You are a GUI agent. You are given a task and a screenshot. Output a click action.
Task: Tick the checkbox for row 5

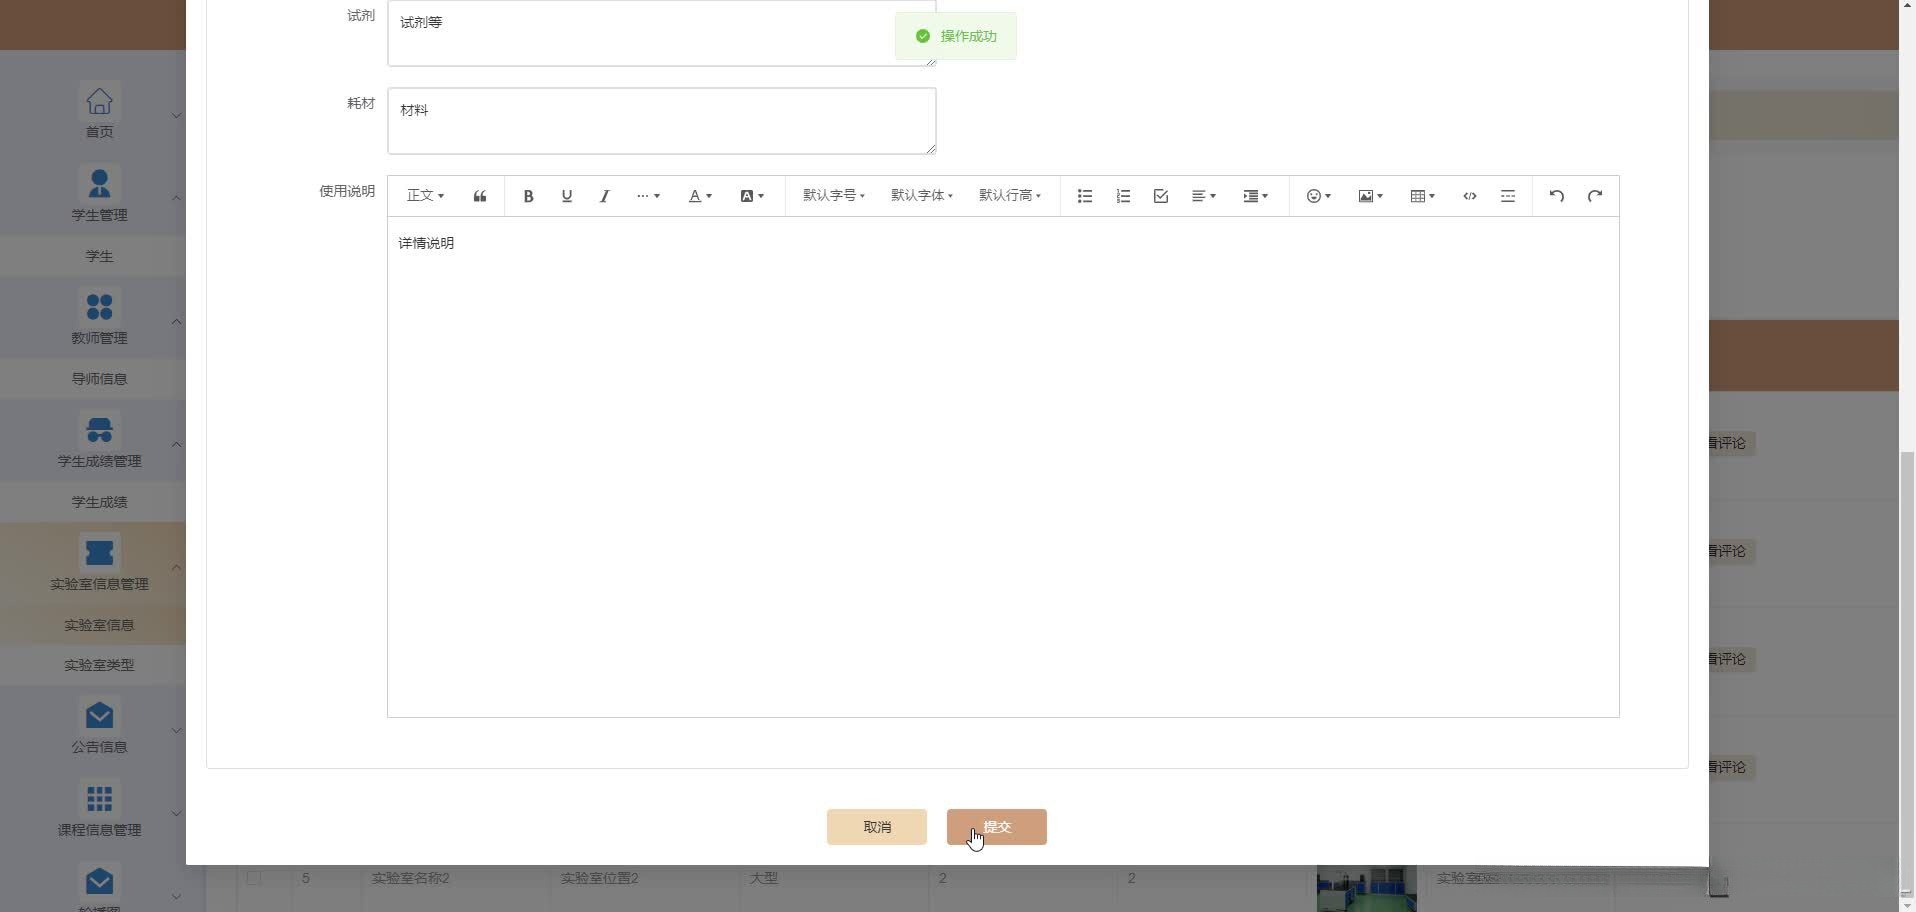click(254, 878)
